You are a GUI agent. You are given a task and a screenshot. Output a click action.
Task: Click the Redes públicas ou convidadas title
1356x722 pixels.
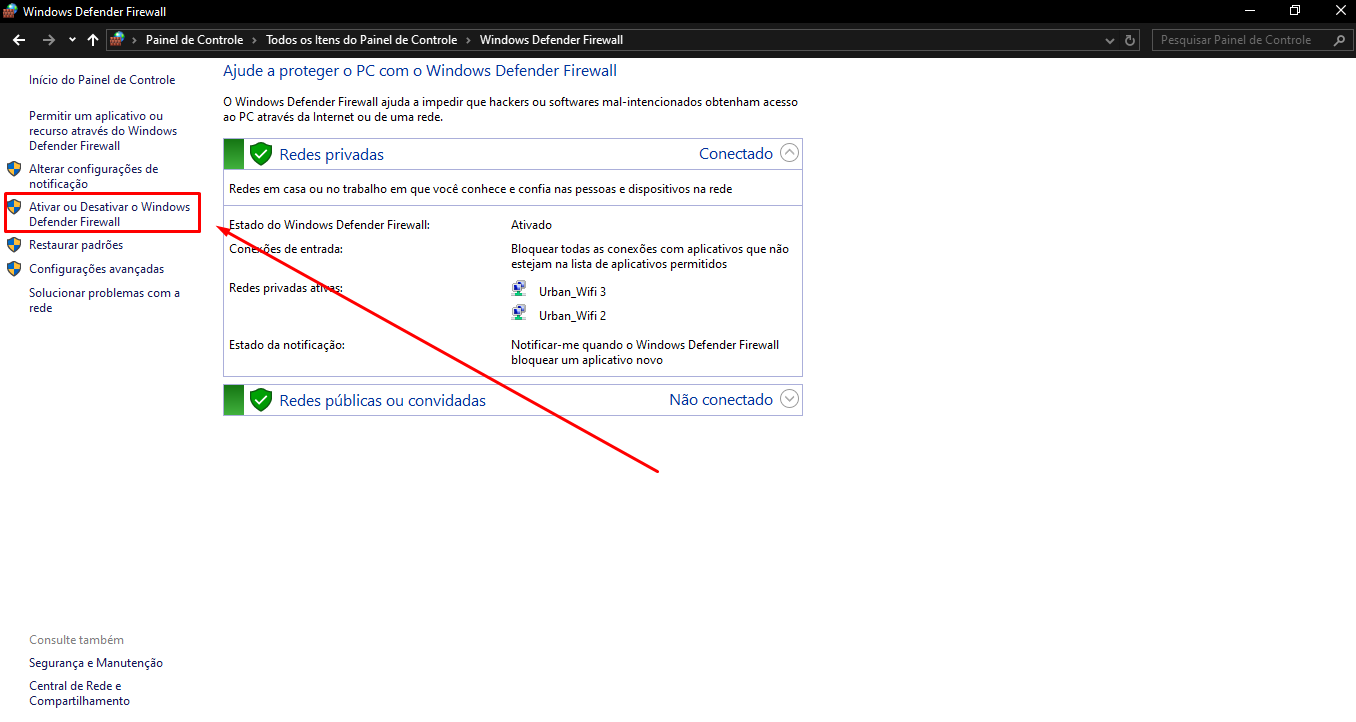pyautogui.click(x=382, y=400)
